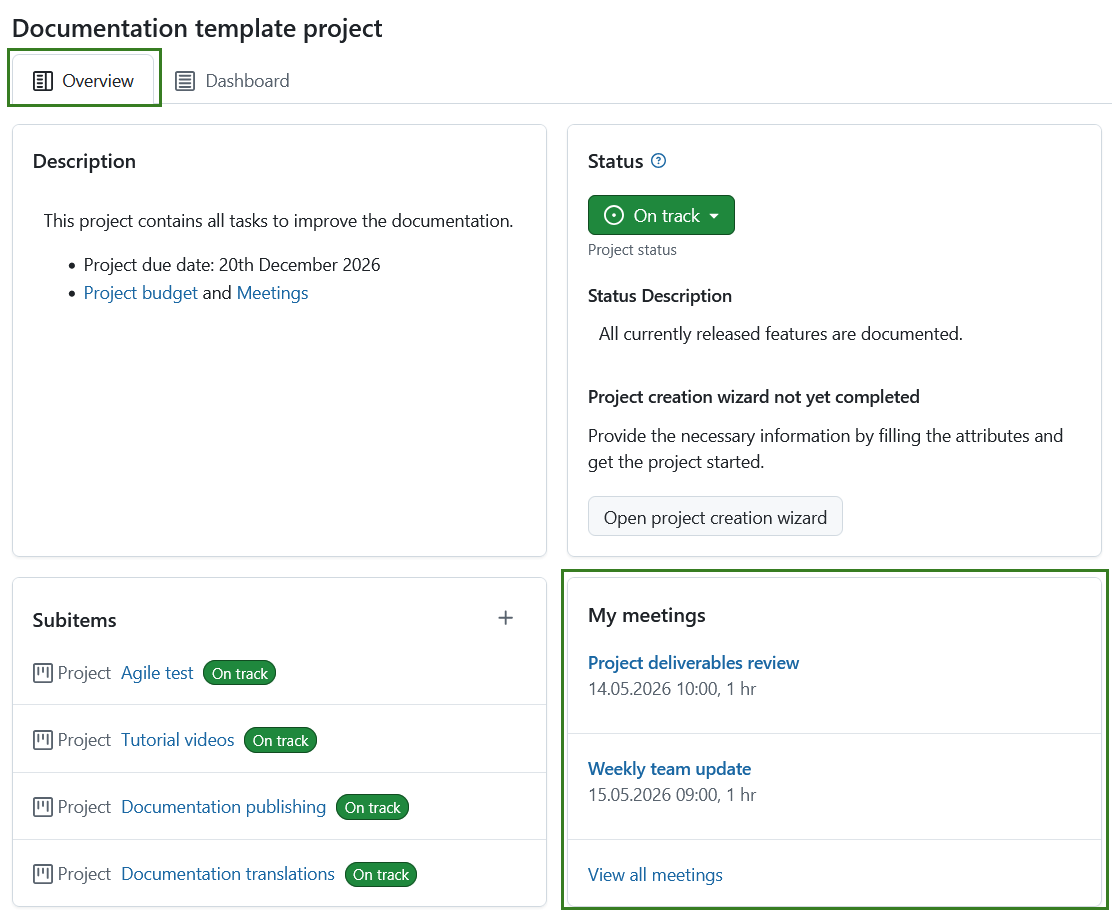Open the Status help question-mark icon
The image size is (1112, 917).
(658, 161)
